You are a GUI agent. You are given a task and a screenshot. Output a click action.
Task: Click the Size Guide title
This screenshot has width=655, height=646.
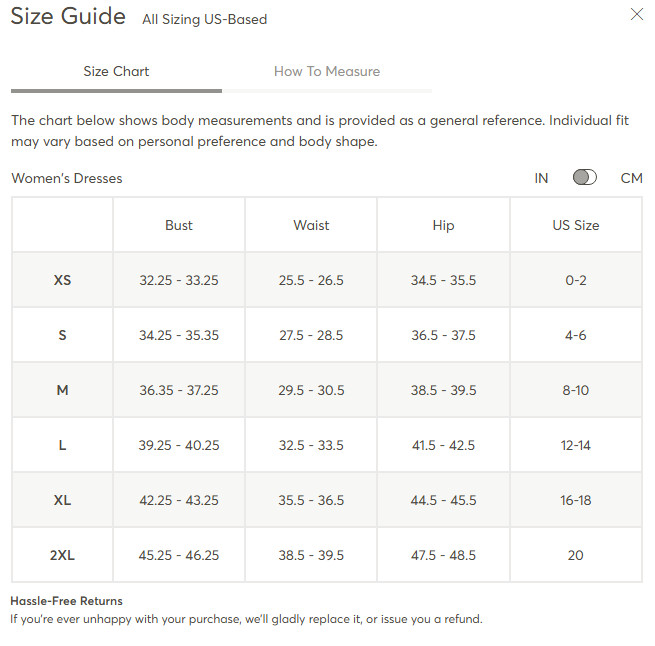click(68, 16)
